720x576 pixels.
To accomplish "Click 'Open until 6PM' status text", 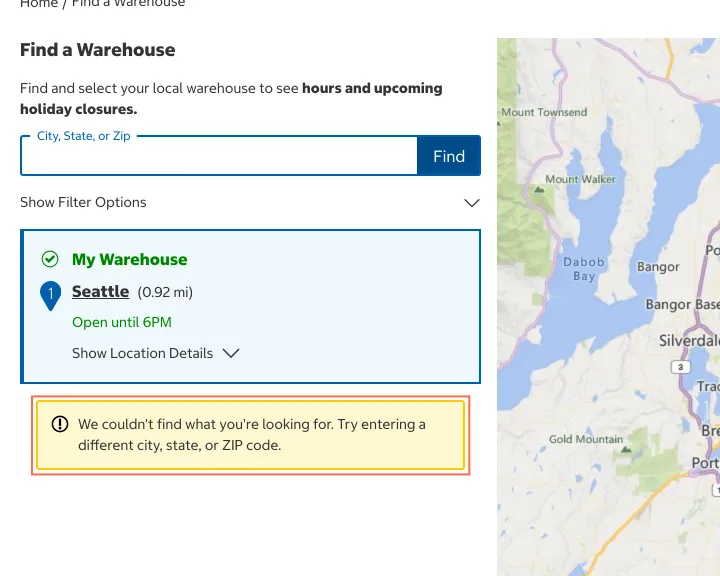I will click(x=122, y=322).
